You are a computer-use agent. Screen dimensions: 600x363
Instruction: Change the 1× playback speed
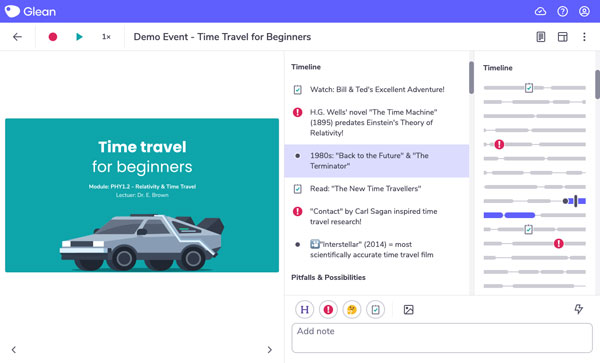[106, 37]
